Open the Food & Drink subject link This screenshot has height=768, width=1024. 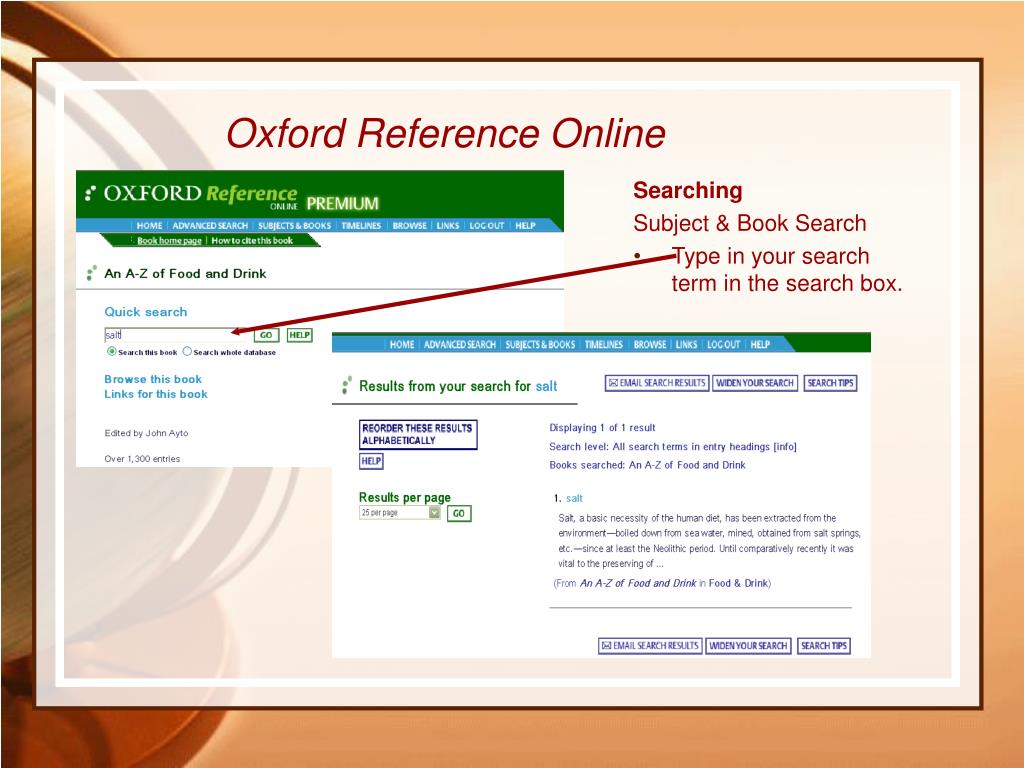coord(738,583)
